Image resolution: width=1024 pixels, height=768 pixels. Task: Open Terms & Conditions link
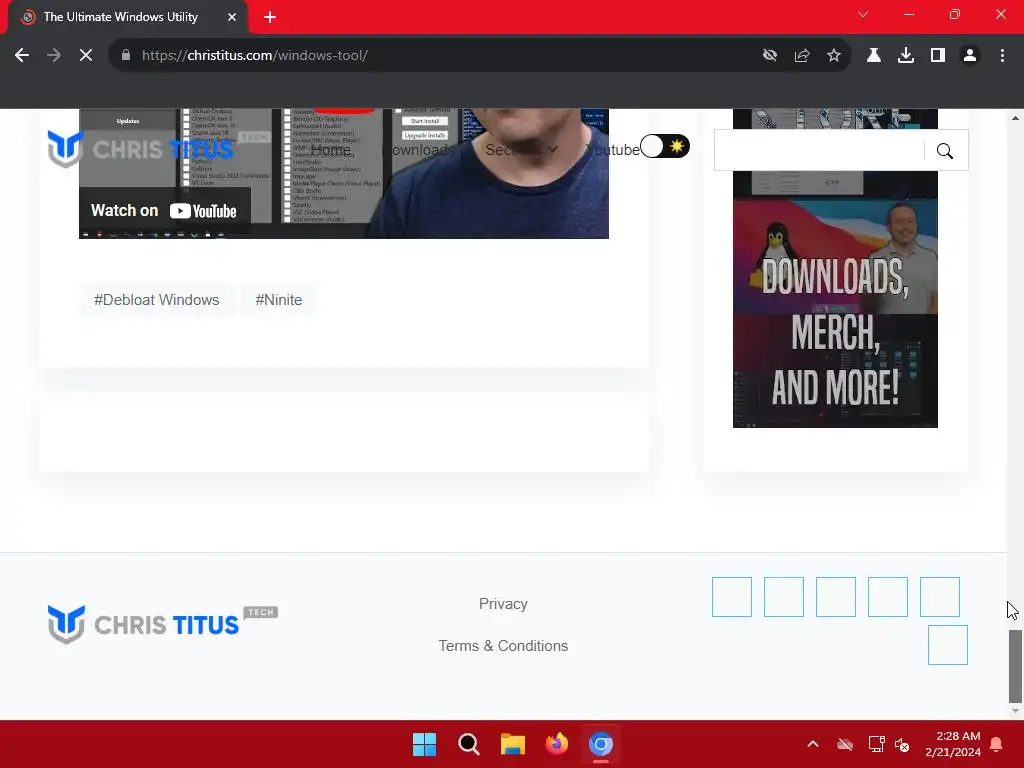tap(503, 646)
